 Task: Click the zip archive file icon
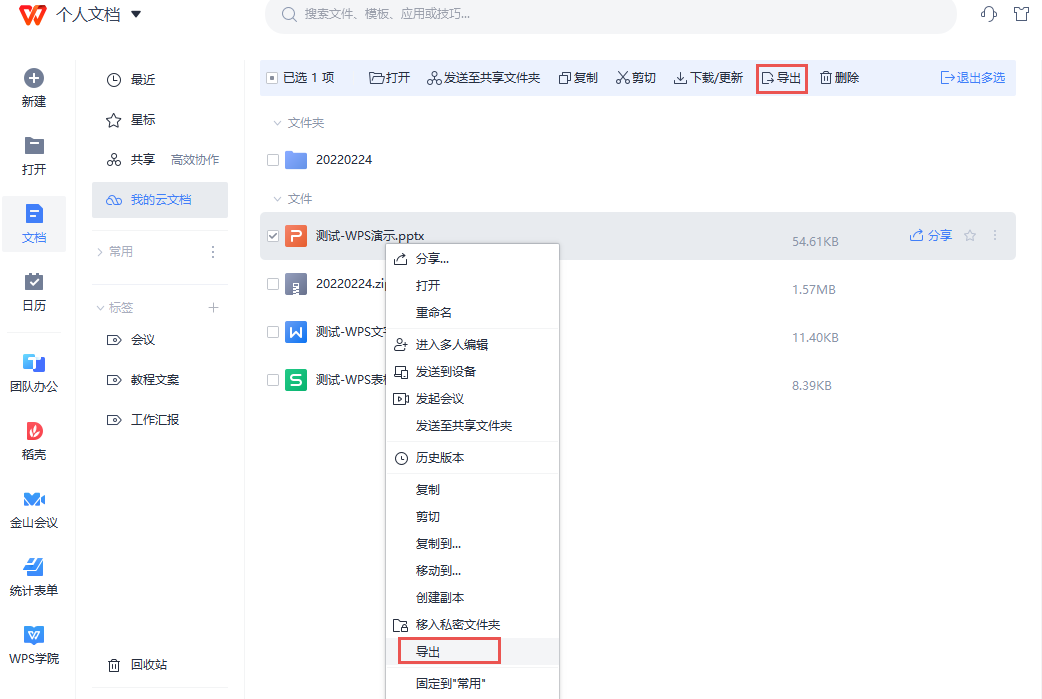click(x=296, y=284)
